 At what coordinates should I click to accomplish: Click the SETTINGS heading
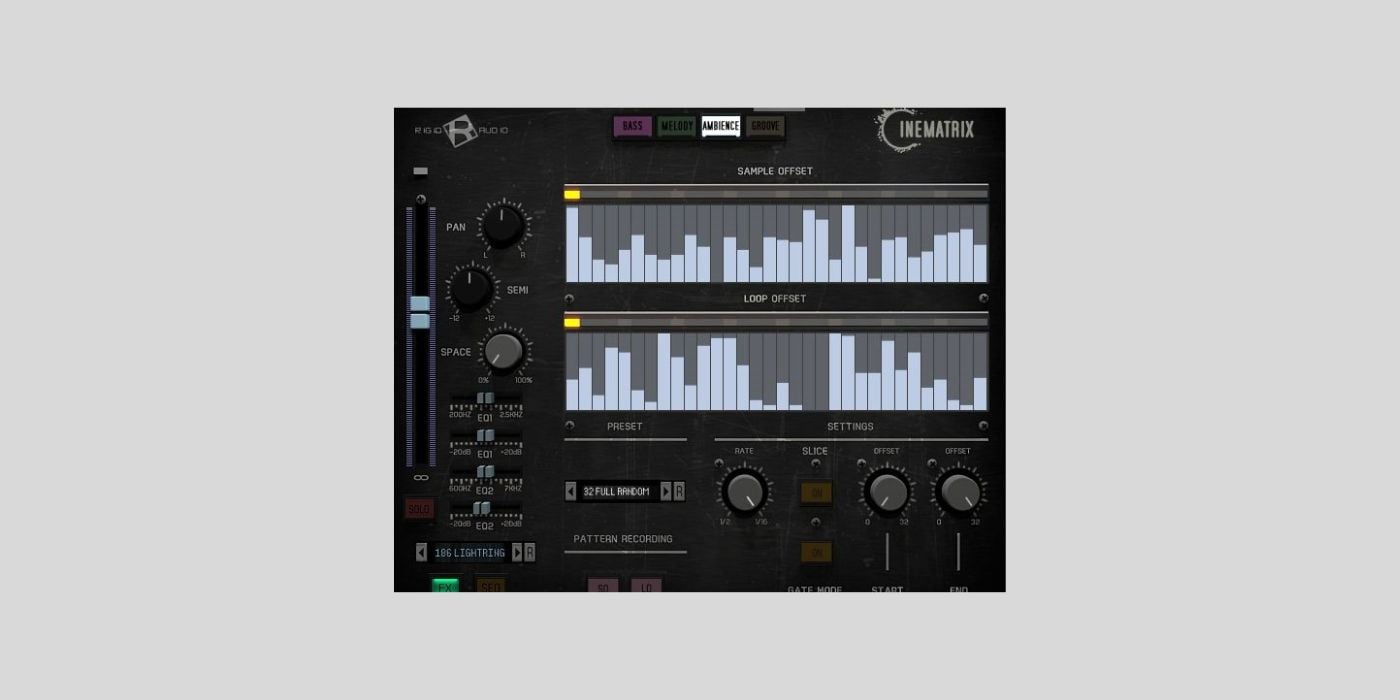pos(850,426)
